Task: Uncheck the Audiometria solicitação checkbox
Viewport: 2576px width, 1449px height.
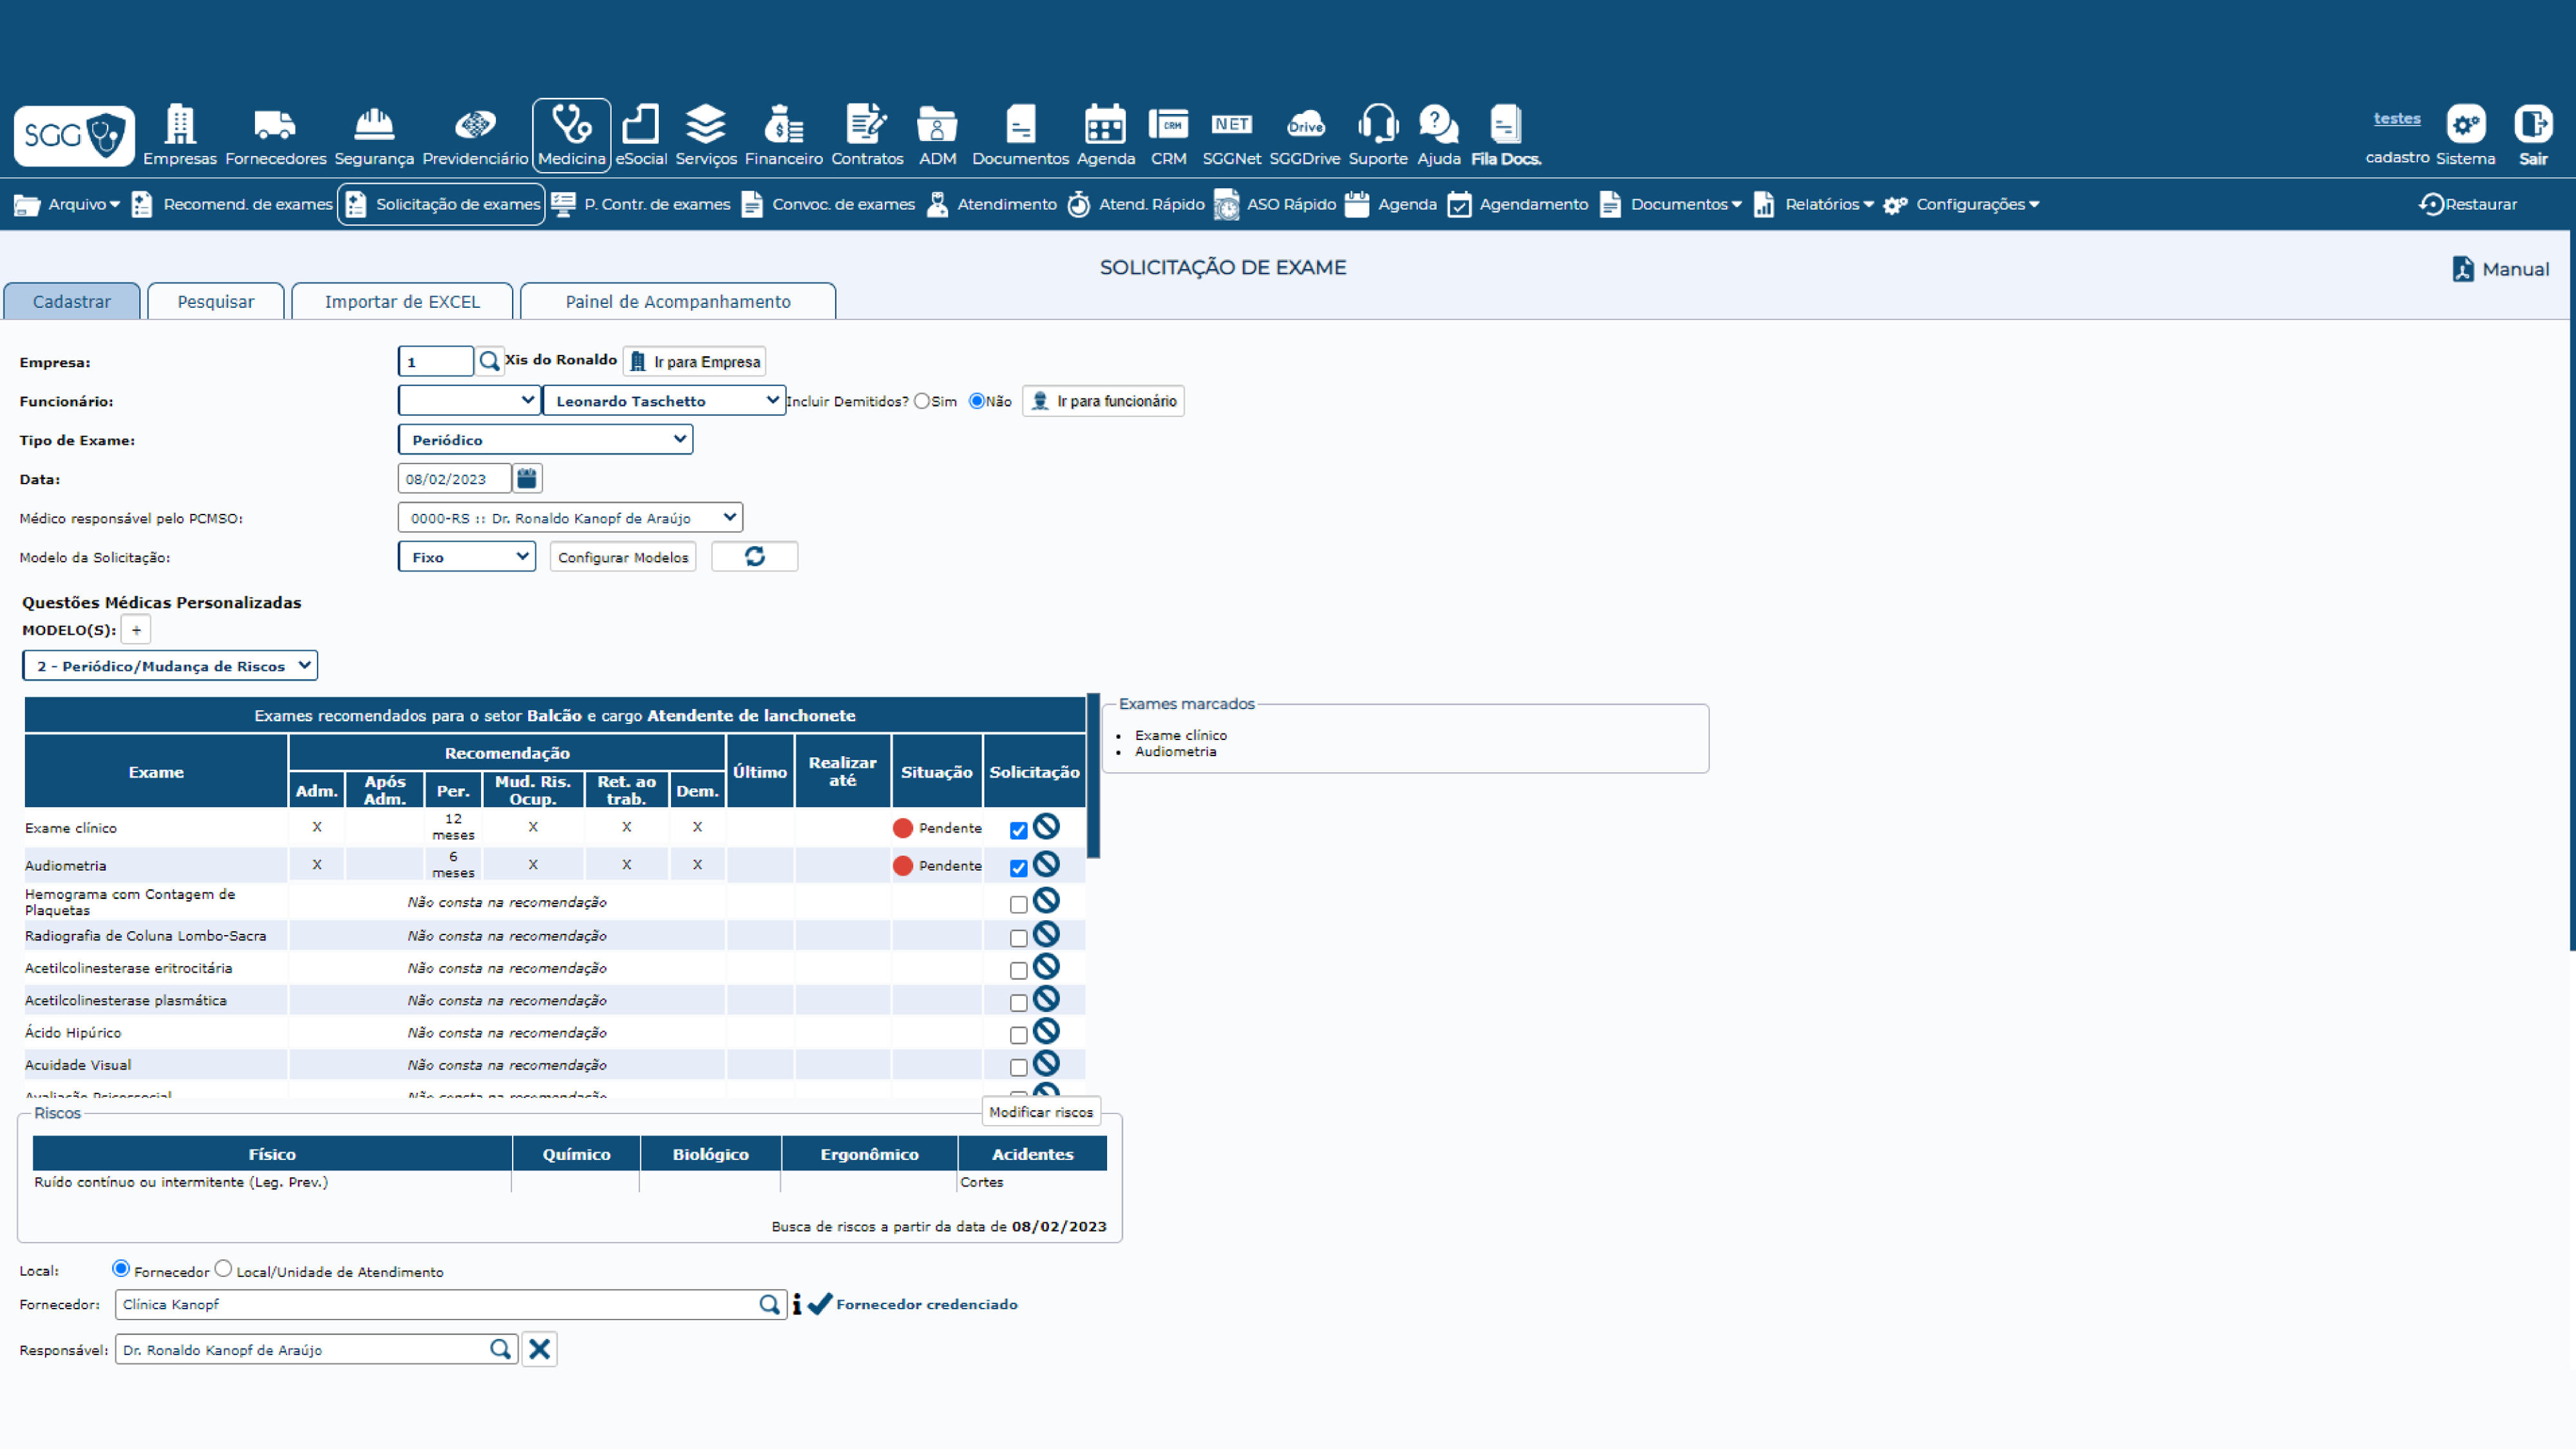Action: coord(1018,868)
